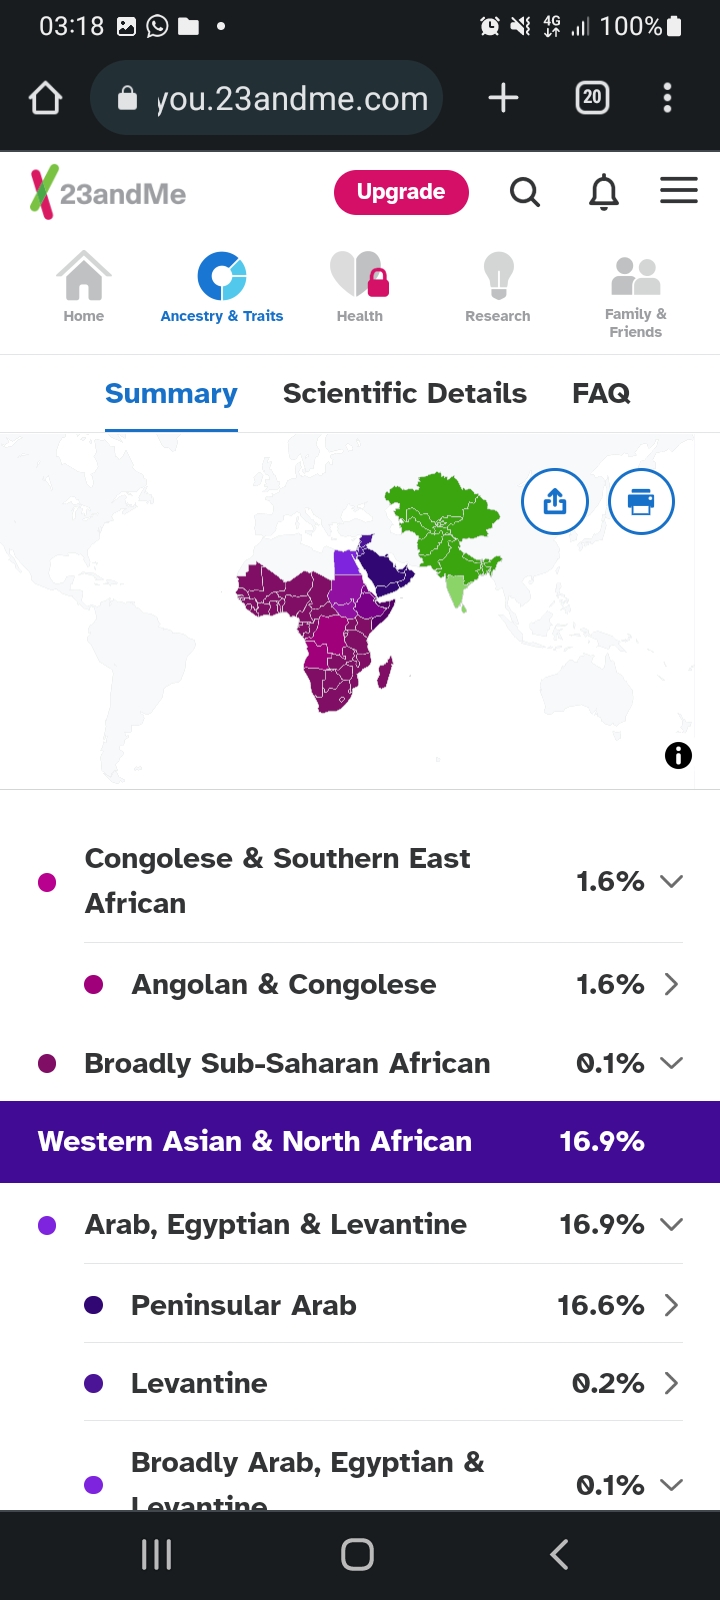The width and height of the screenshot is (720, 1600).
Task: Open the map info icon
Action: pos(678,755)
